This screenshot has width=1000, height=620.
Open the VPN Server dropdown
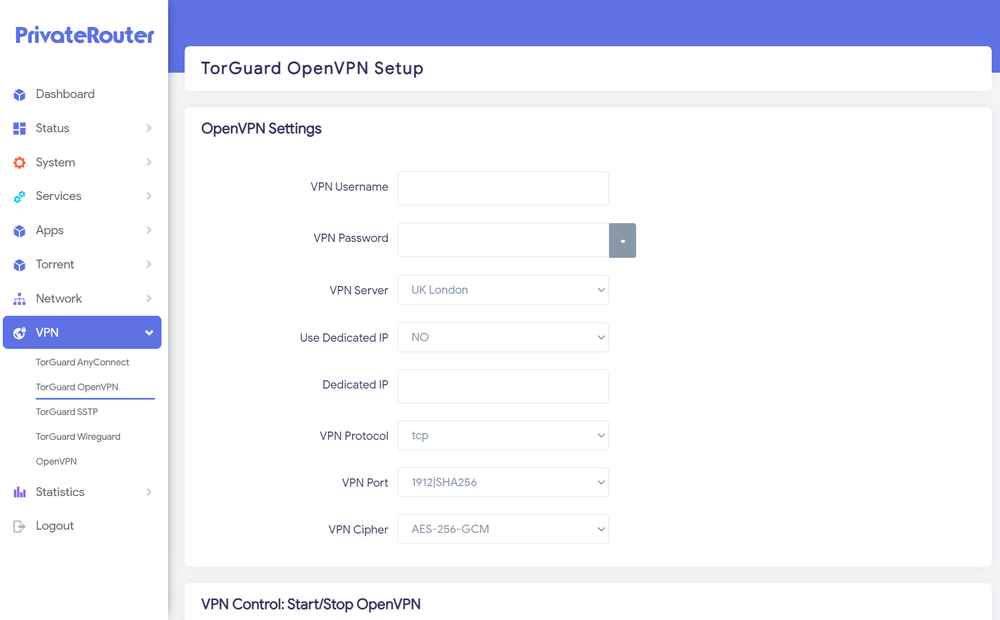point(503,289)
